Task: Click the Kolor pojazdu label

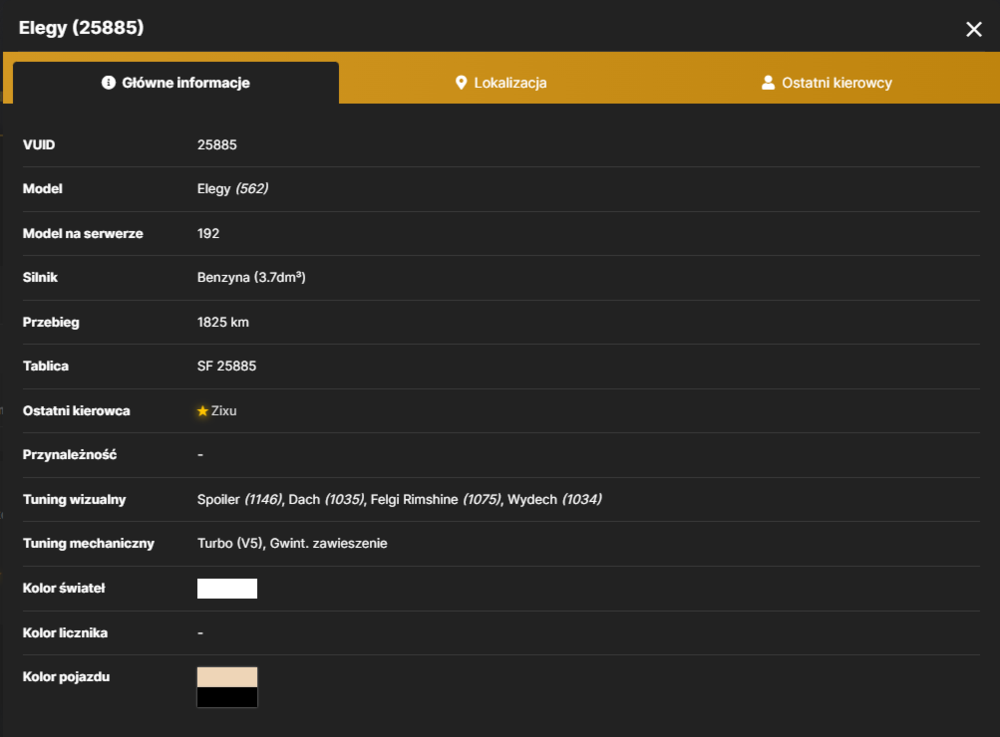Action: (x=66, y=677)
